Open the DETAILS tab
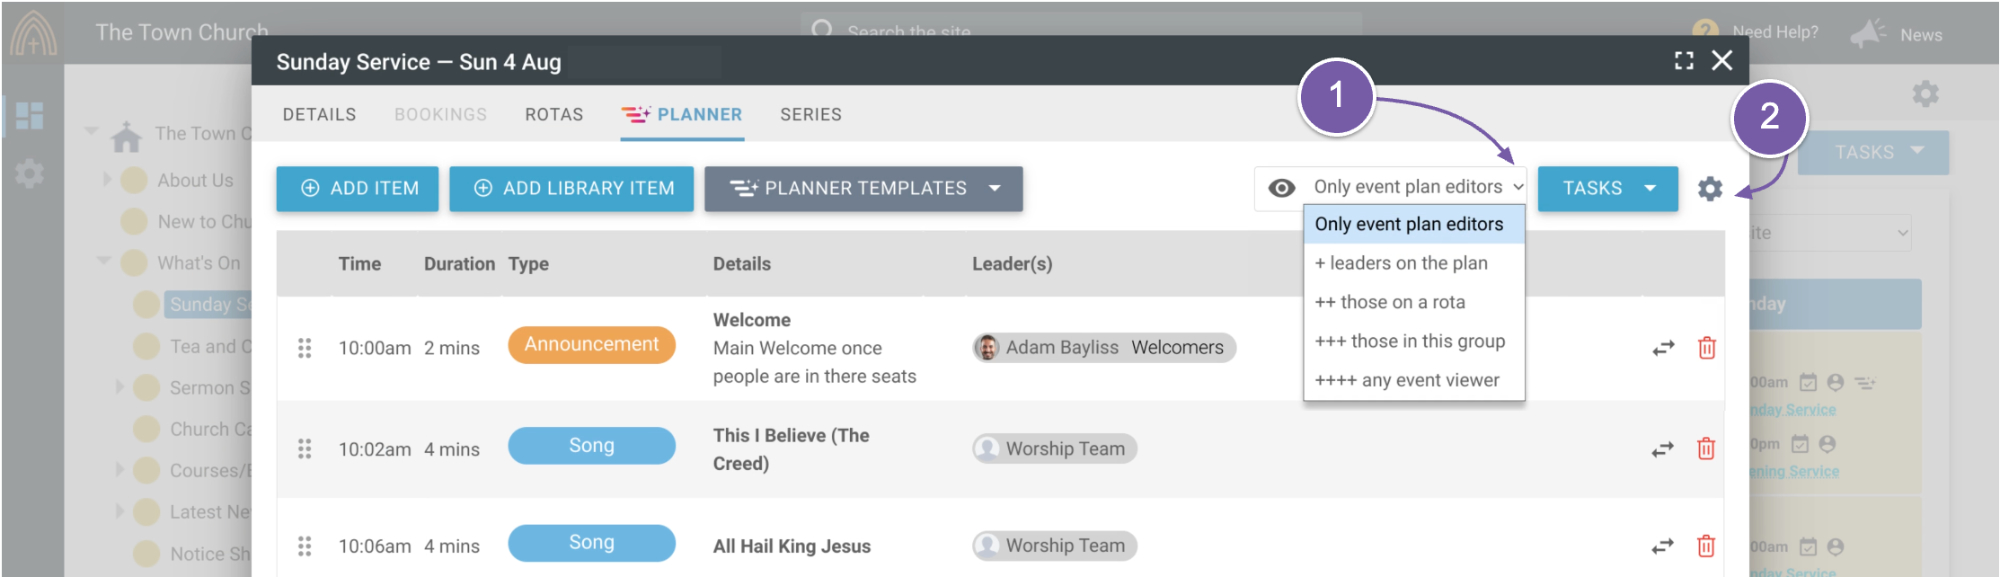The width and height of the screenshot is (2000, 577). point(319,115)
